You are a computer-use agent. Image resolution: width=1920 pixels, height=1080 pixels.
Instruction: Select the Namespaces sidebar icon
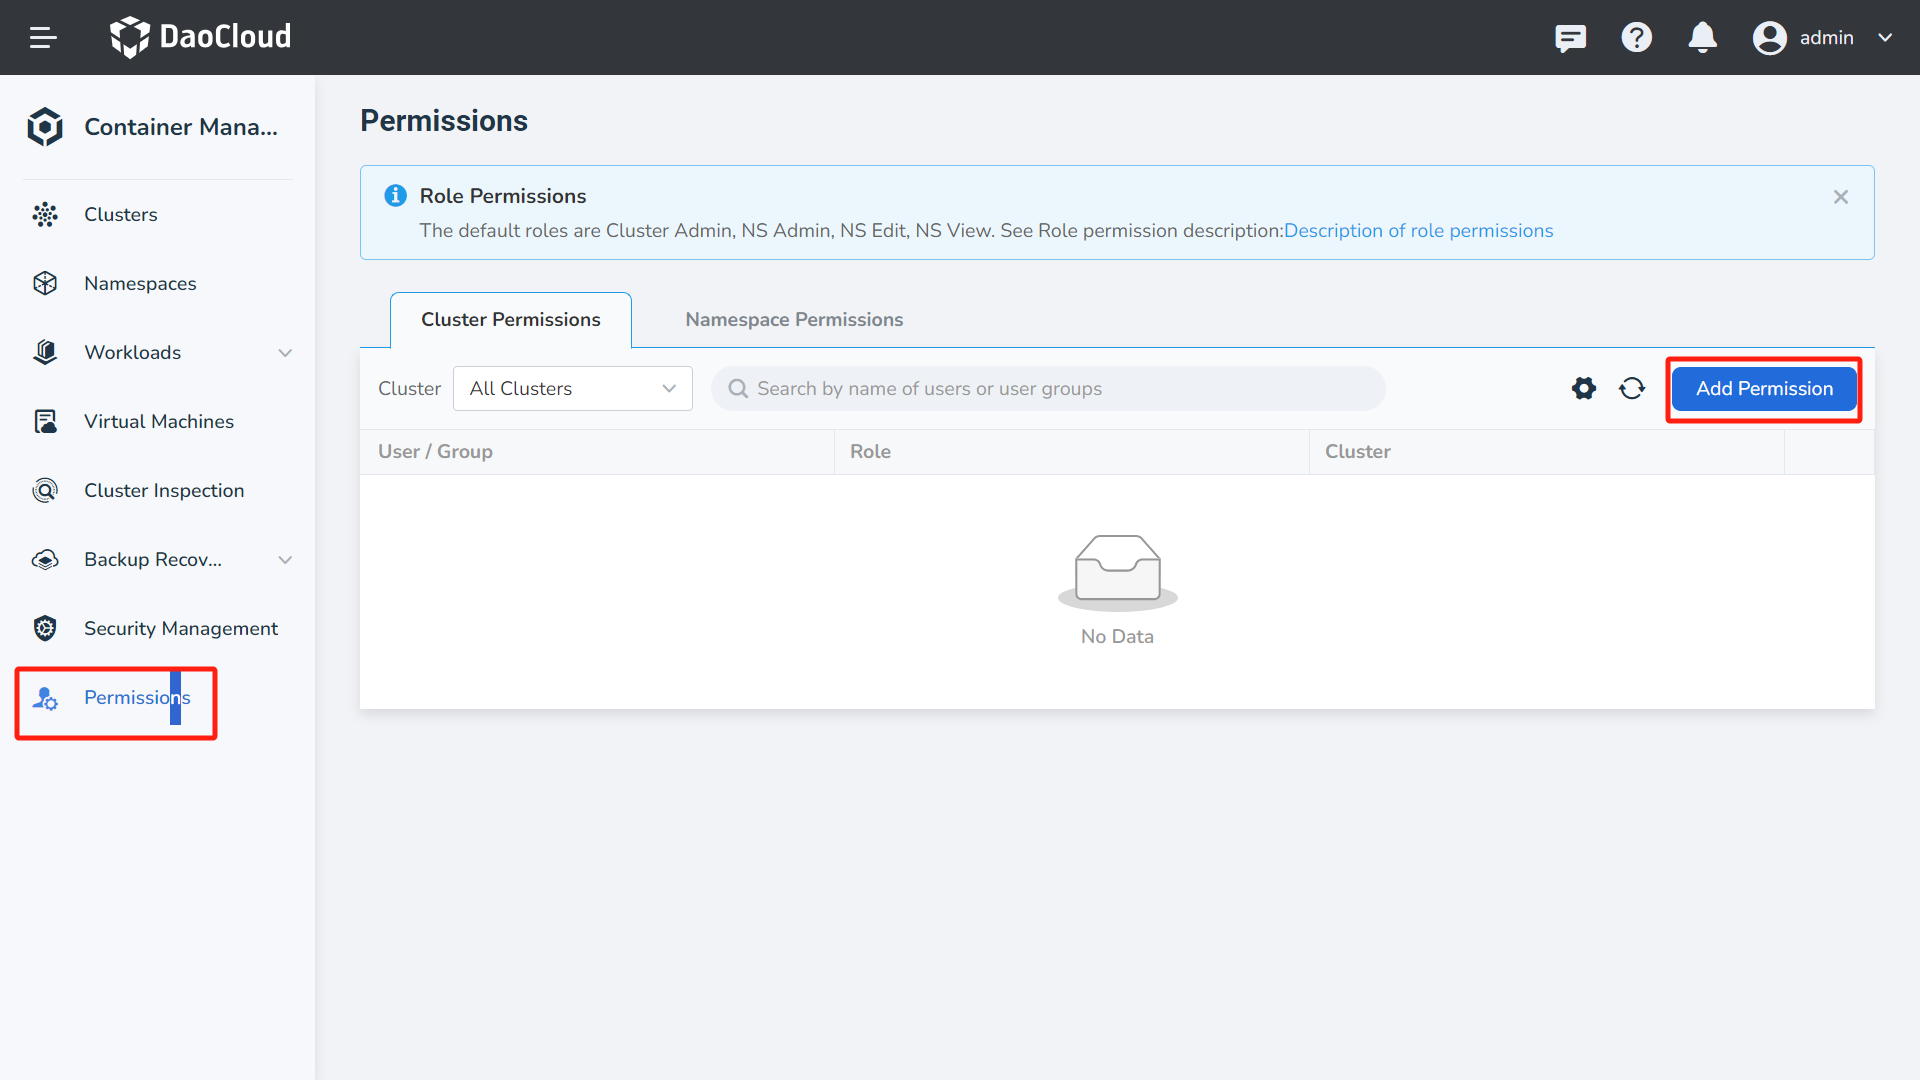[45, 283]
